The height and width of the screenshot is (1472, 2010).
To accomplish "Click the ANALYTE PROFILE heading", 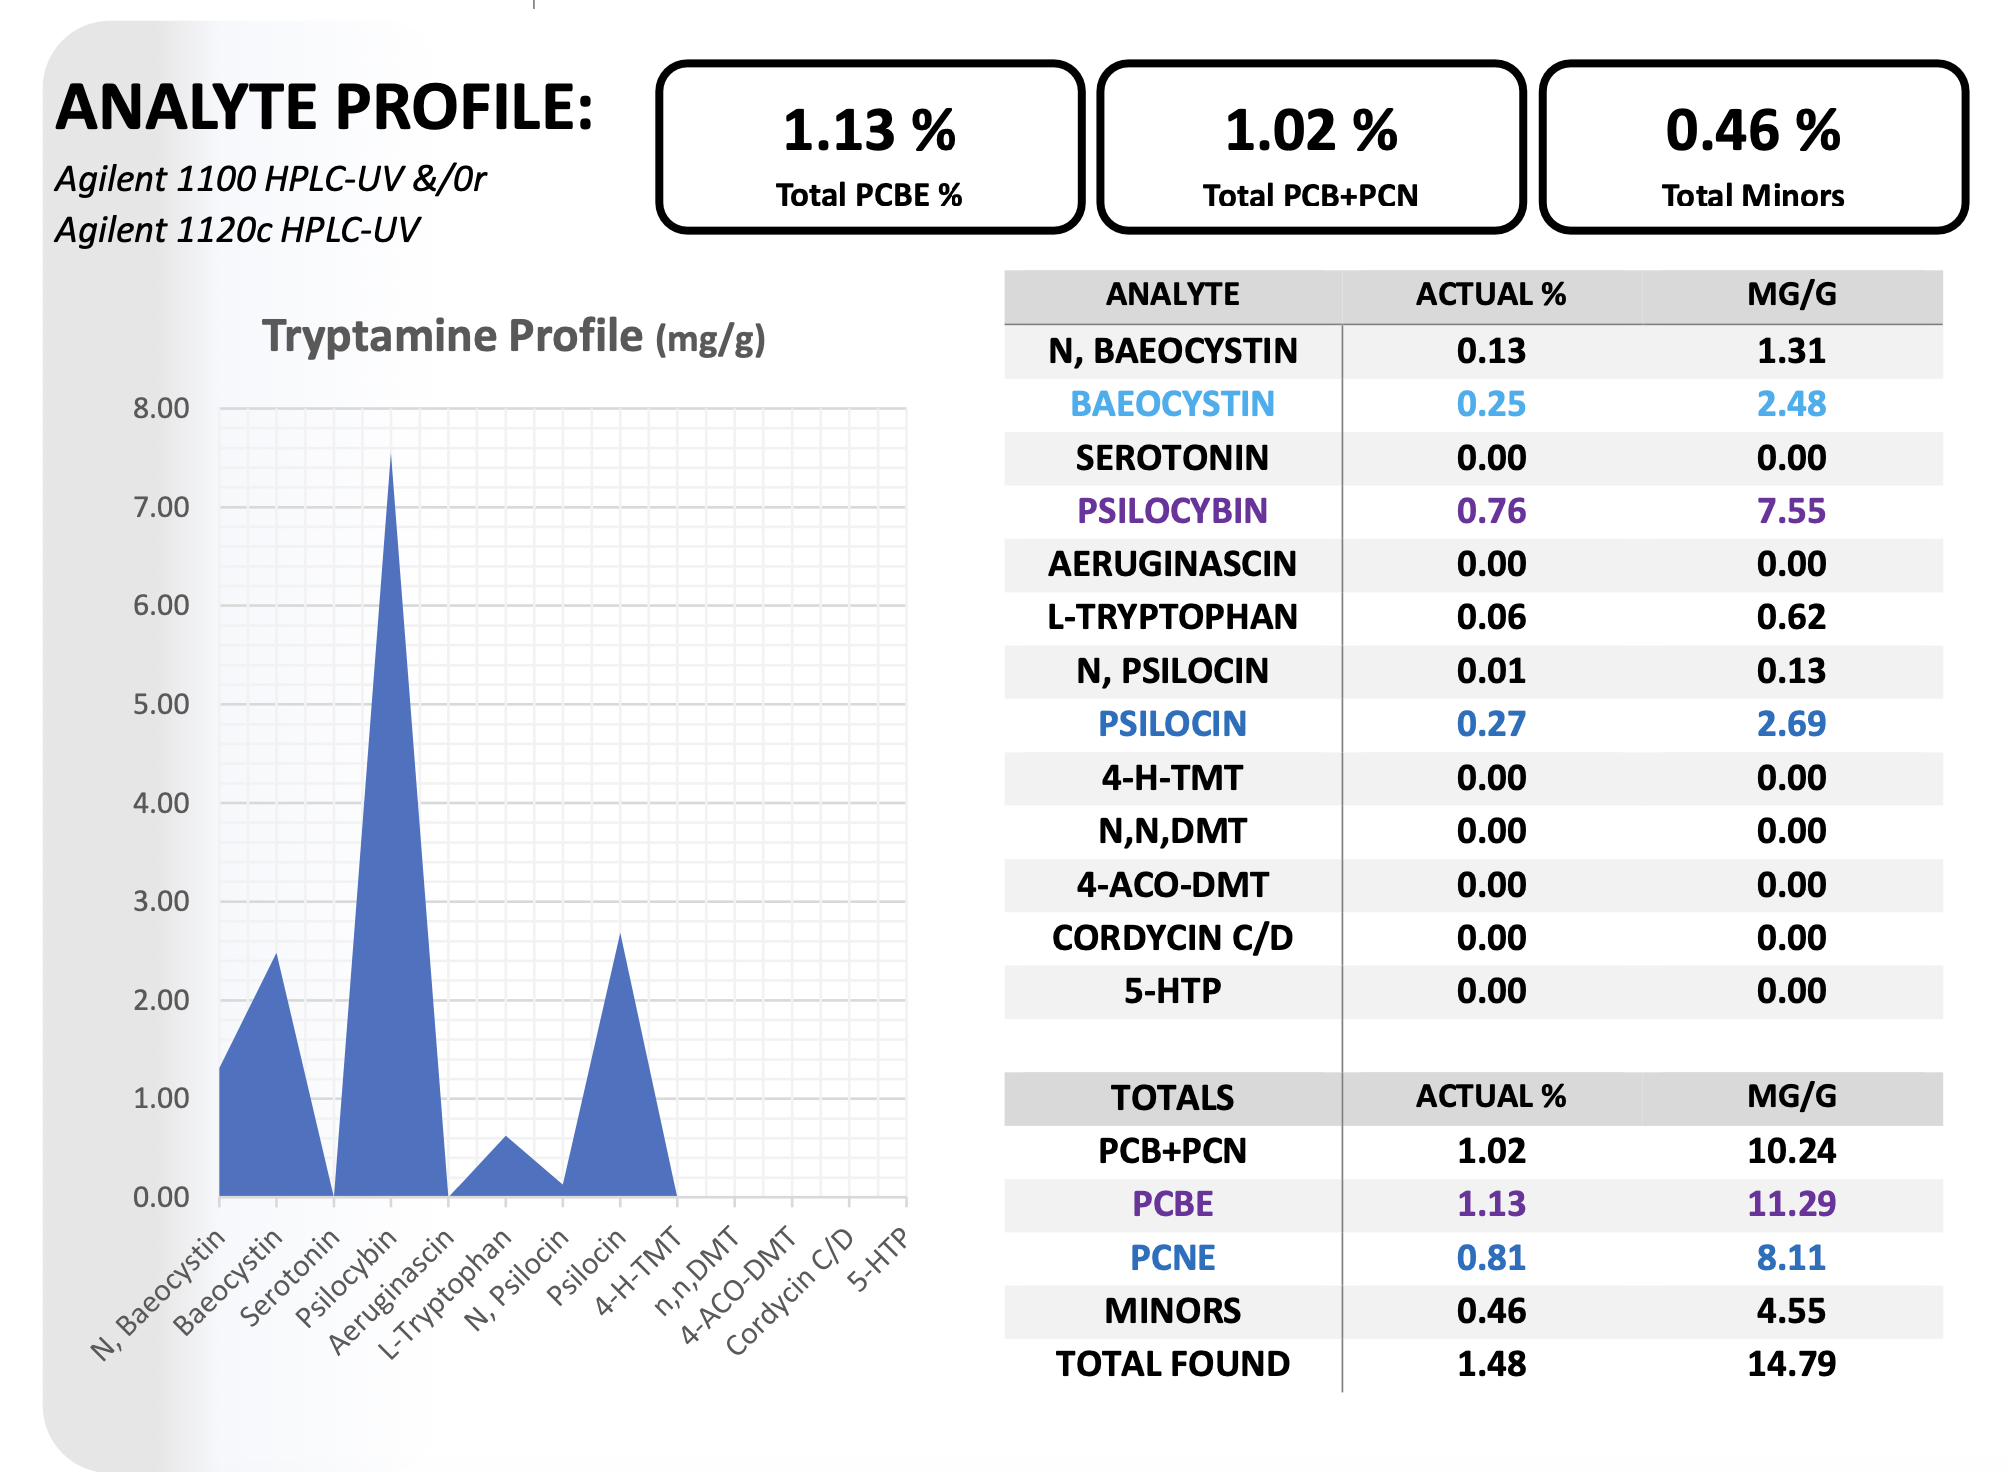I will point(324,108).
